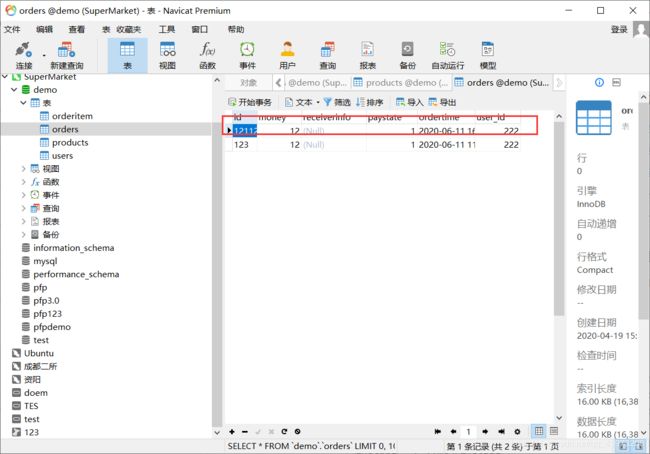Show the DDL panel tab icon

point(616,83)
